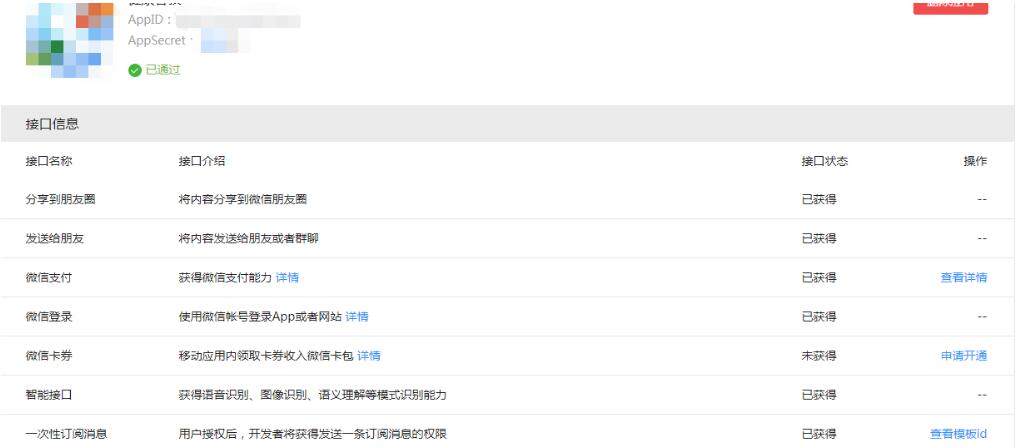This screenshot has width=1017, height=448.
Task: Click 已获得 status in 微信登录 row
Action: tap(819, 316)
